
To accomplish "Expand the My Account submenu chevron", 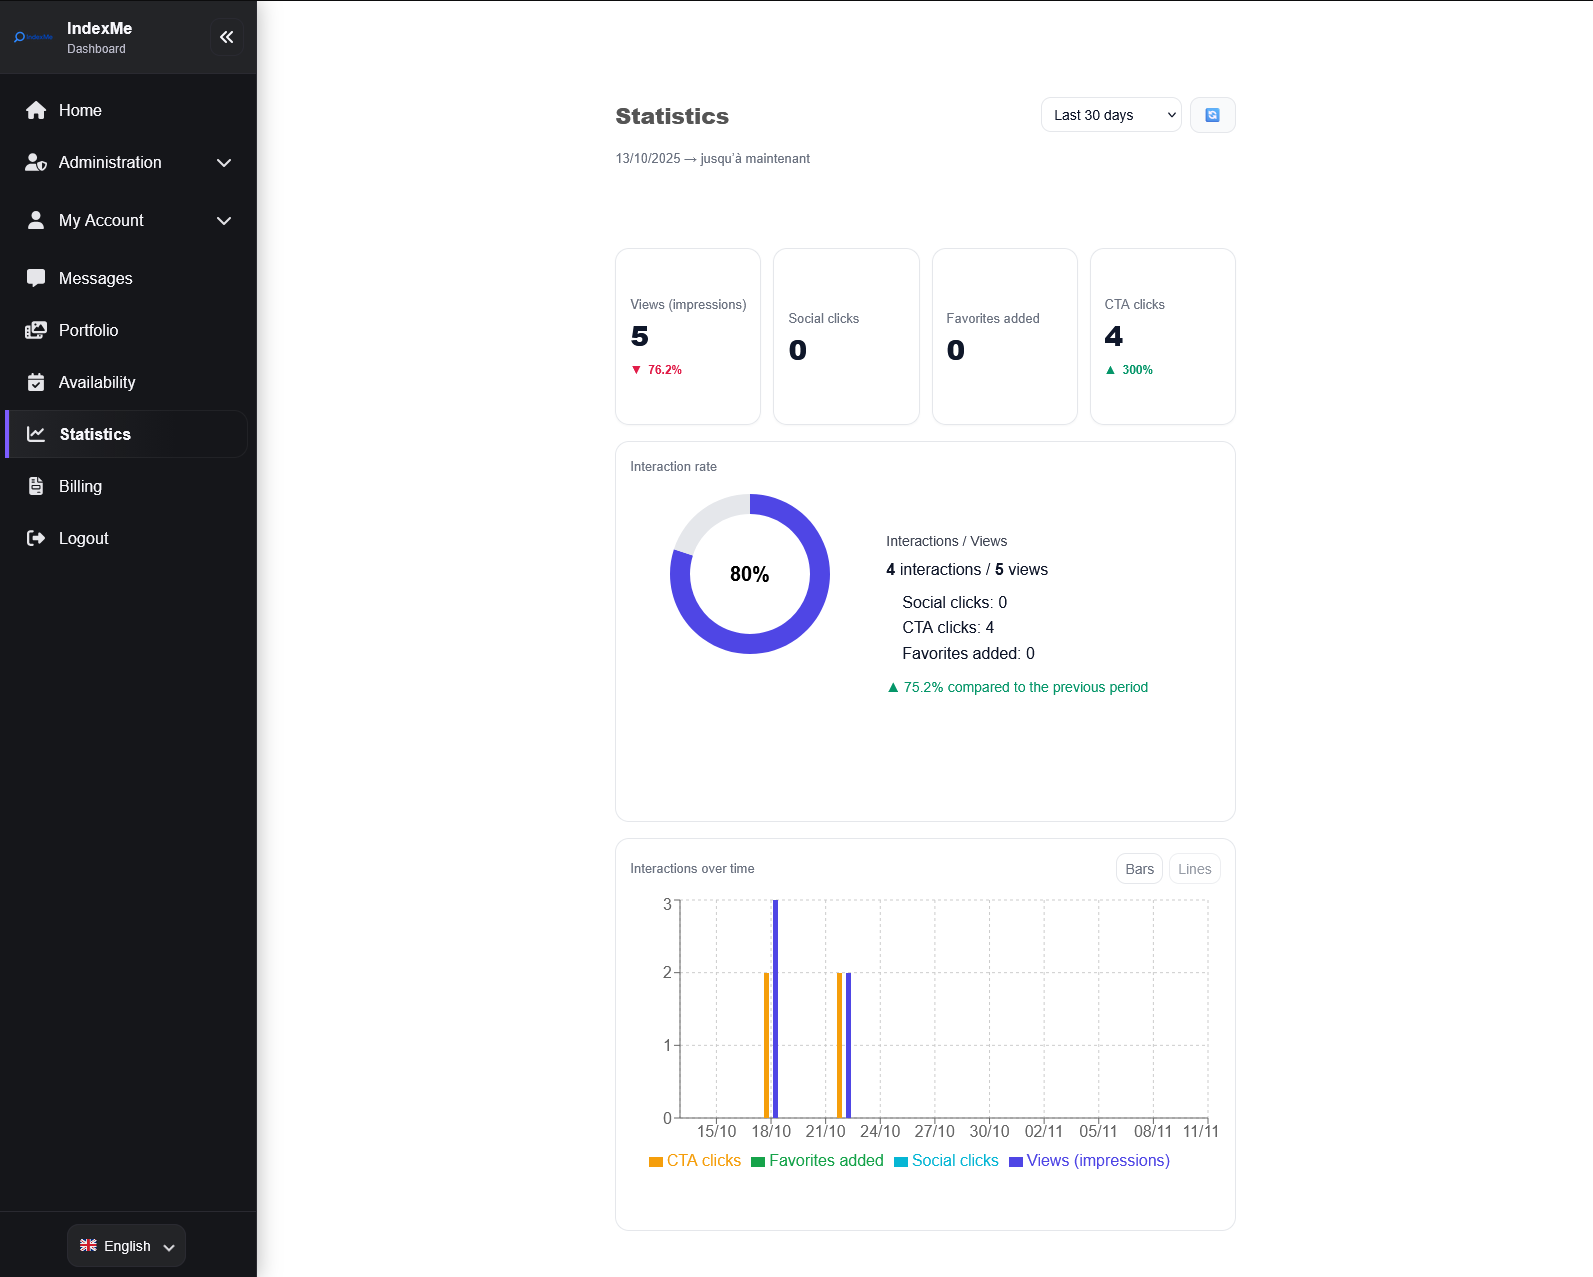I will (224, 220).
